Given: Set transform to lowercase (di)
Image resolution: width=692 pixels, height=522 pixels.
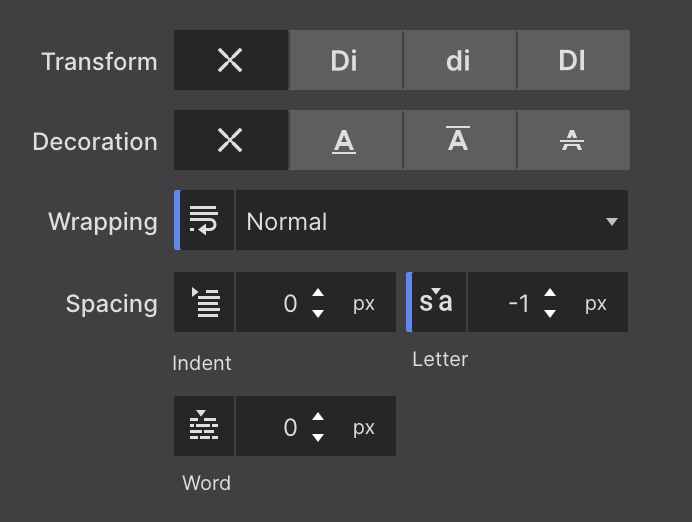Looking at the screenshot, I should click(459, 60).
